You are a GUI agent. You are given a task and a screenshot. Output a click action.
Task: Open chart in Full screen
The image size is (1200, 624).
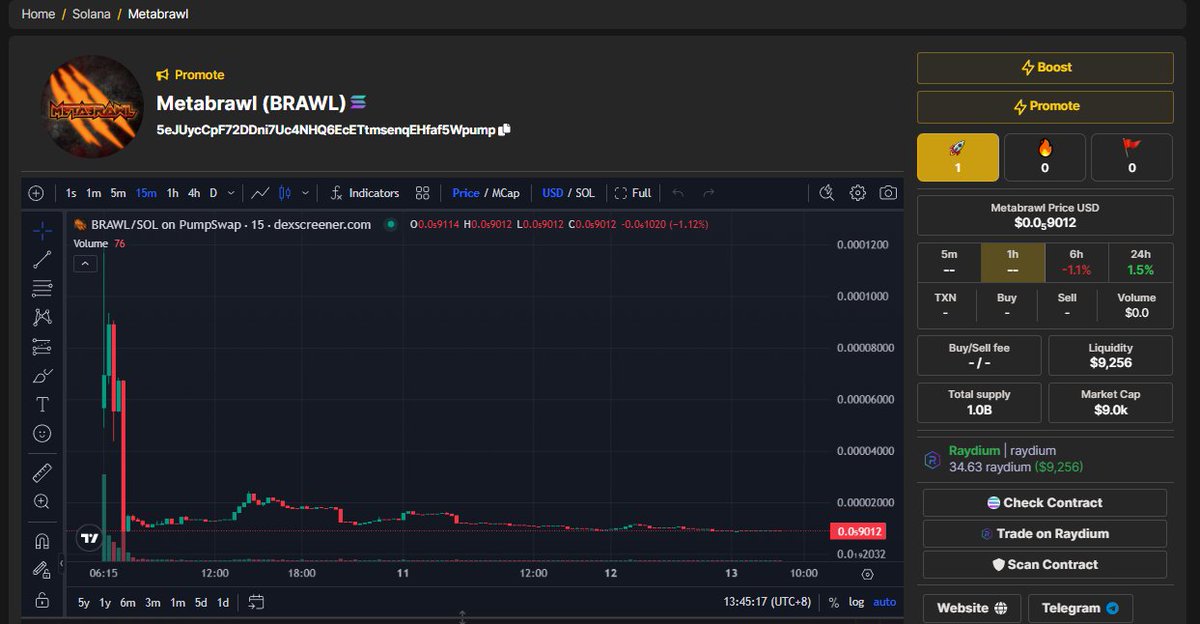(633, 193)
